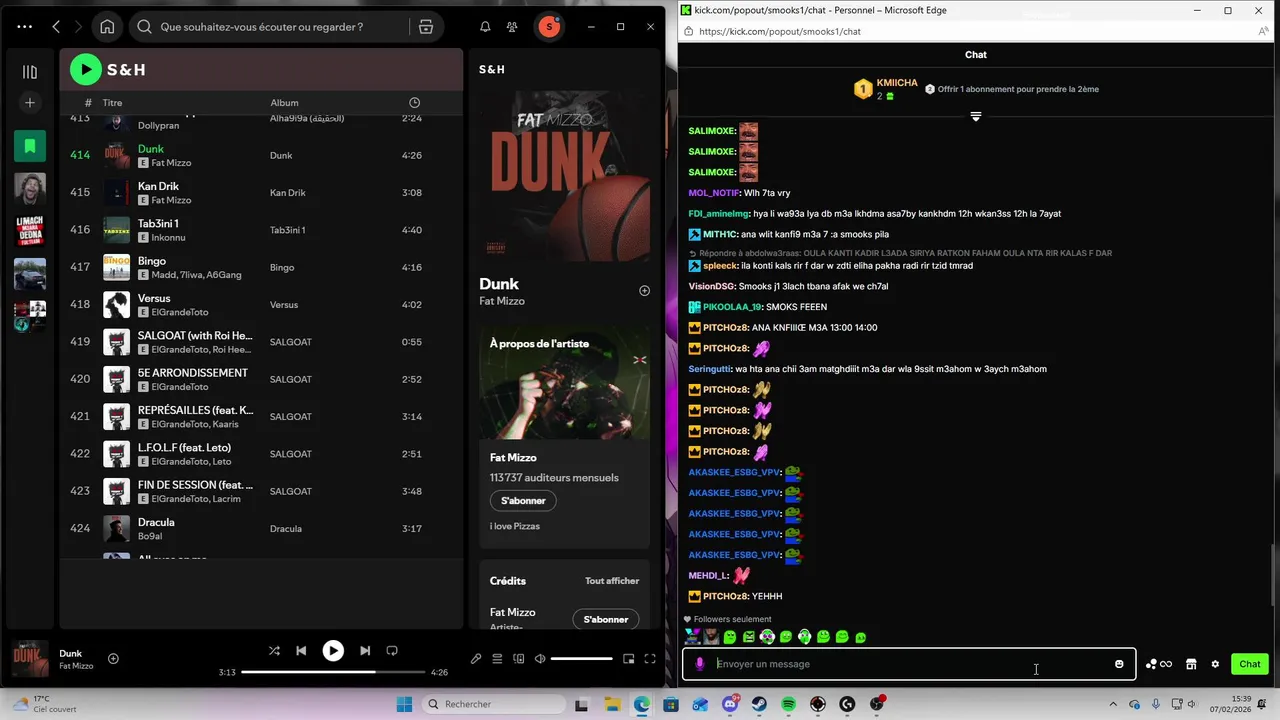
Task: Collapse the leaderboard with chevron below KMIICHA
Action: coord(976,117)
